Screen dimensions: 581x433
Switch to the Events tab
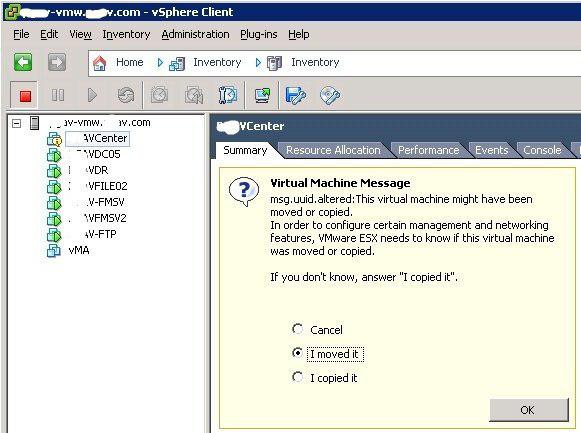click(491, 150)
